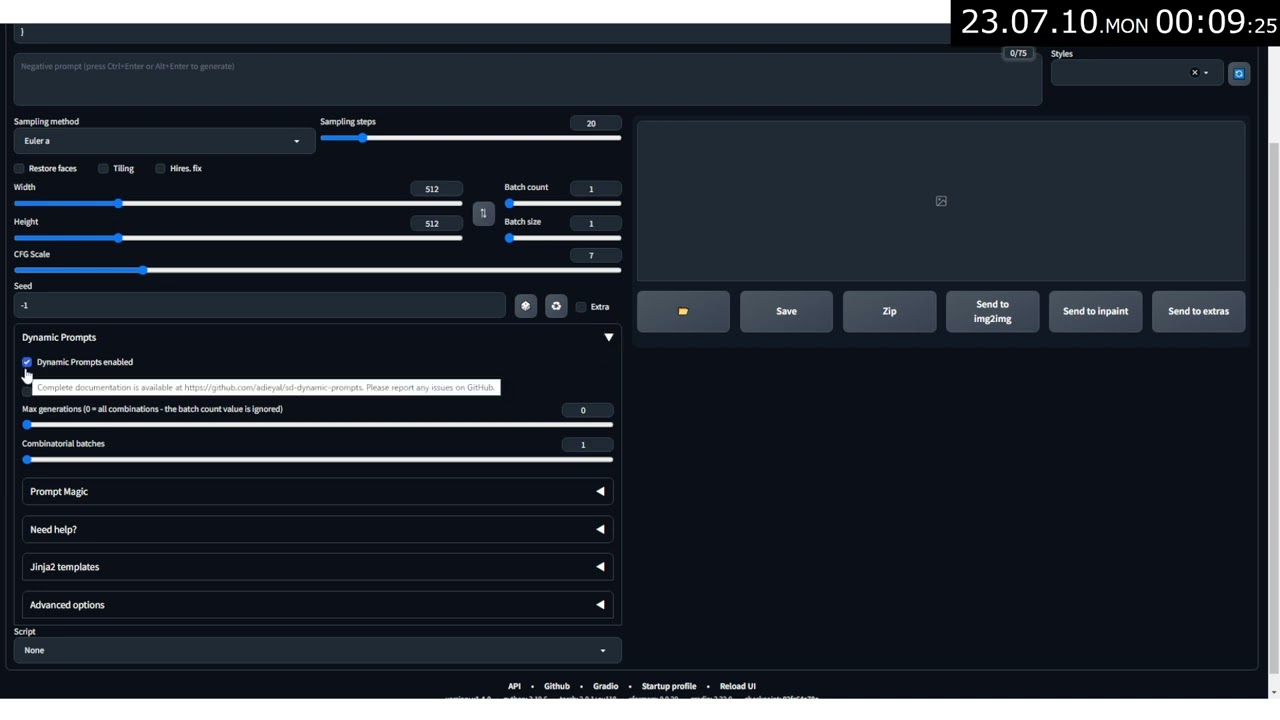Screen dimensions: 1280x720
Task: Click the Save button
Action: [786, 311]
